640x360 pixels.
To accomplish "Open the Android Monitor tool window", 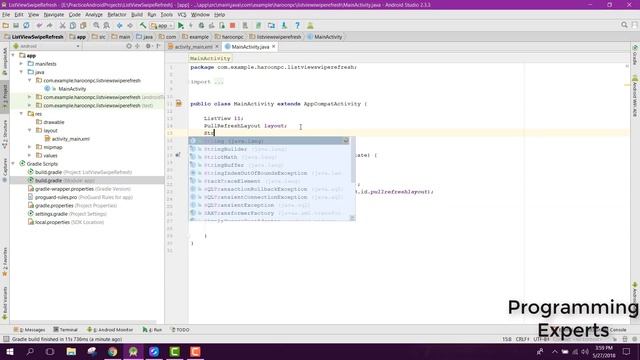I will tap(110, 330).
